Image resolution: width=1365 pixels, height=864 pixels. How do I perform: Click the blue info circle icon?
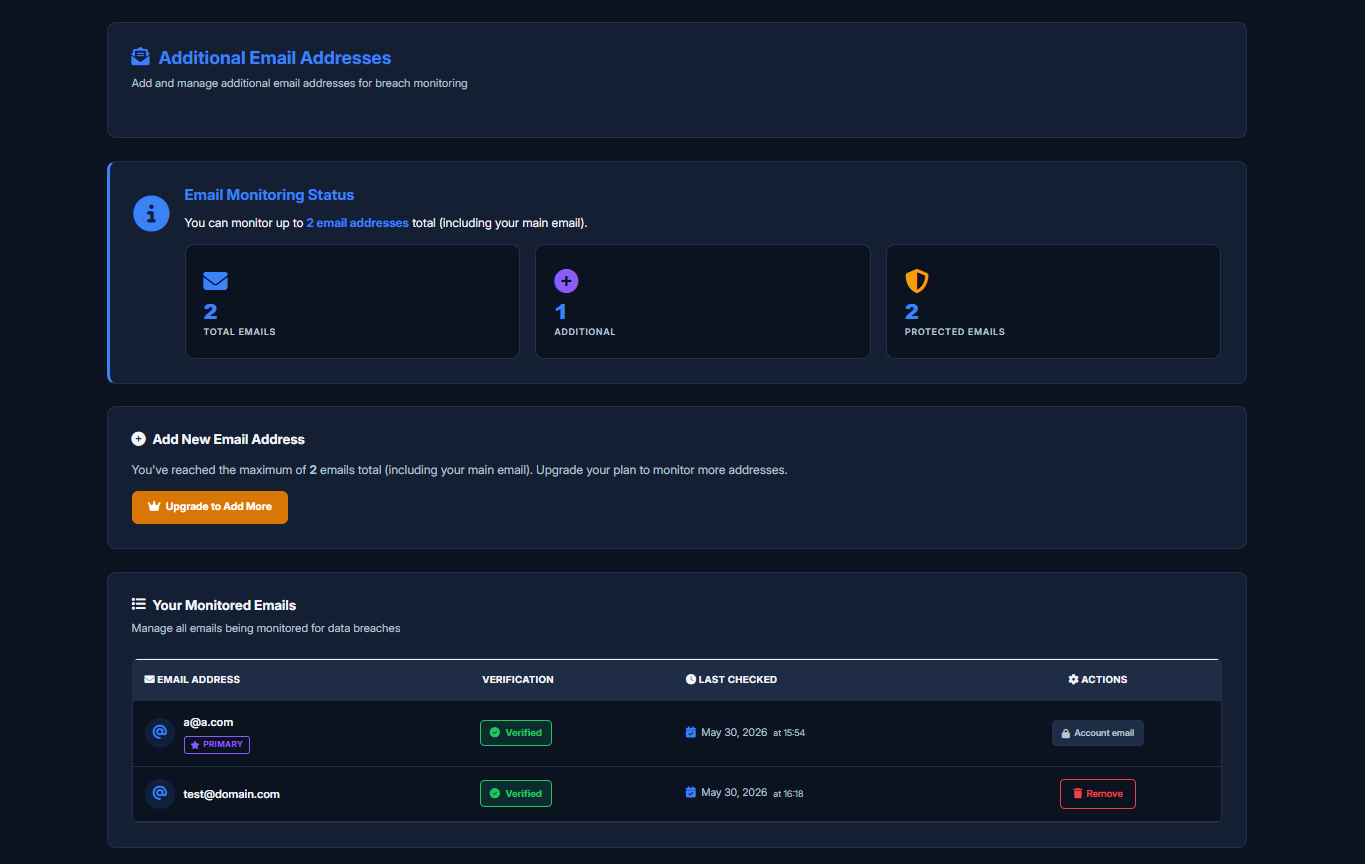click(151, 213)
